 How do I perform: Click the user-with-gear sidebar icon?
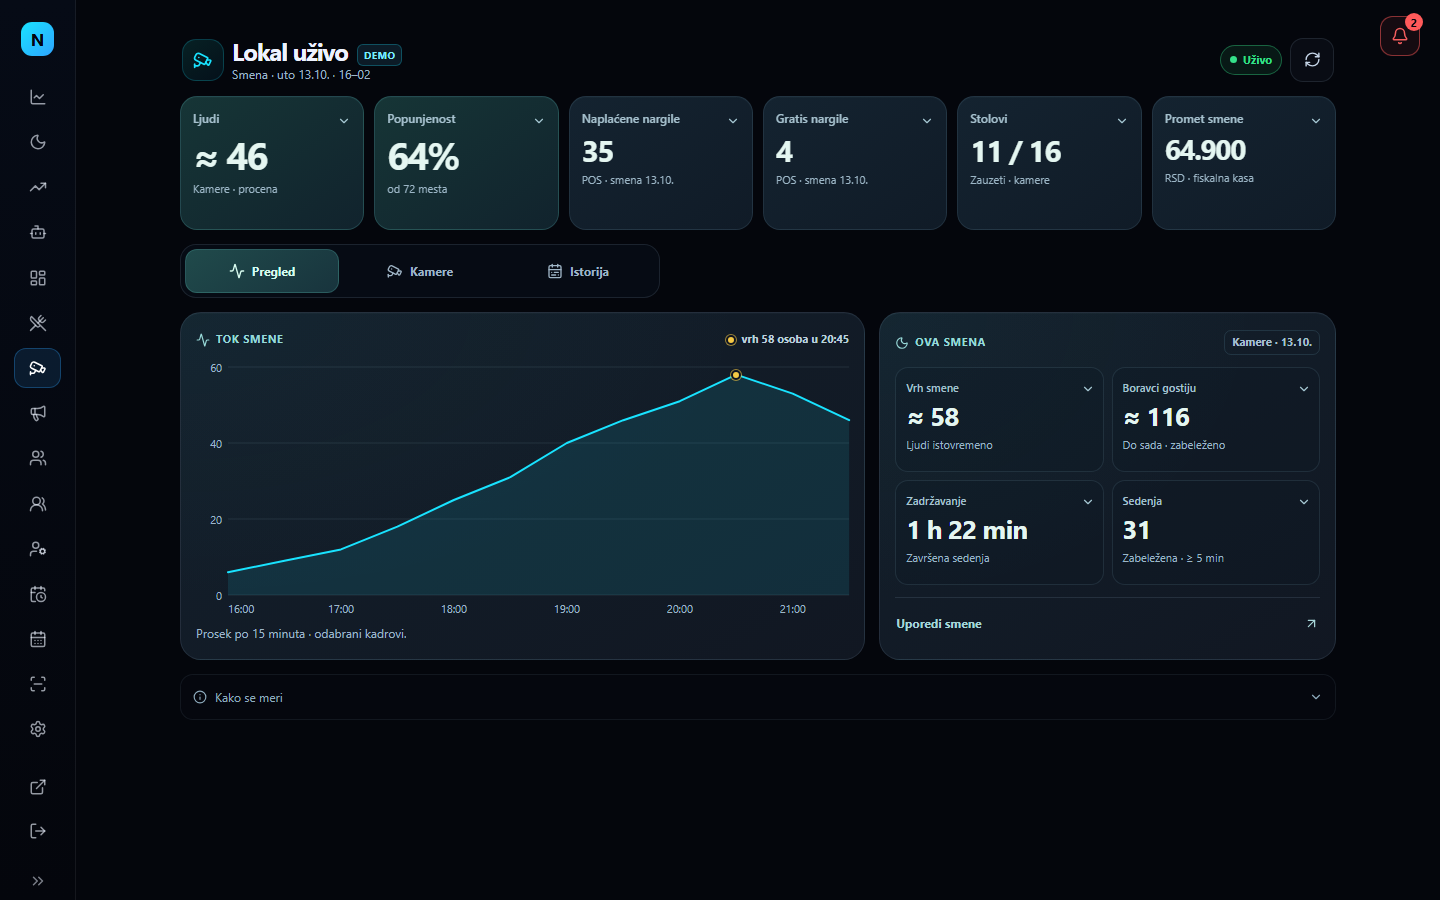(38, 549)
